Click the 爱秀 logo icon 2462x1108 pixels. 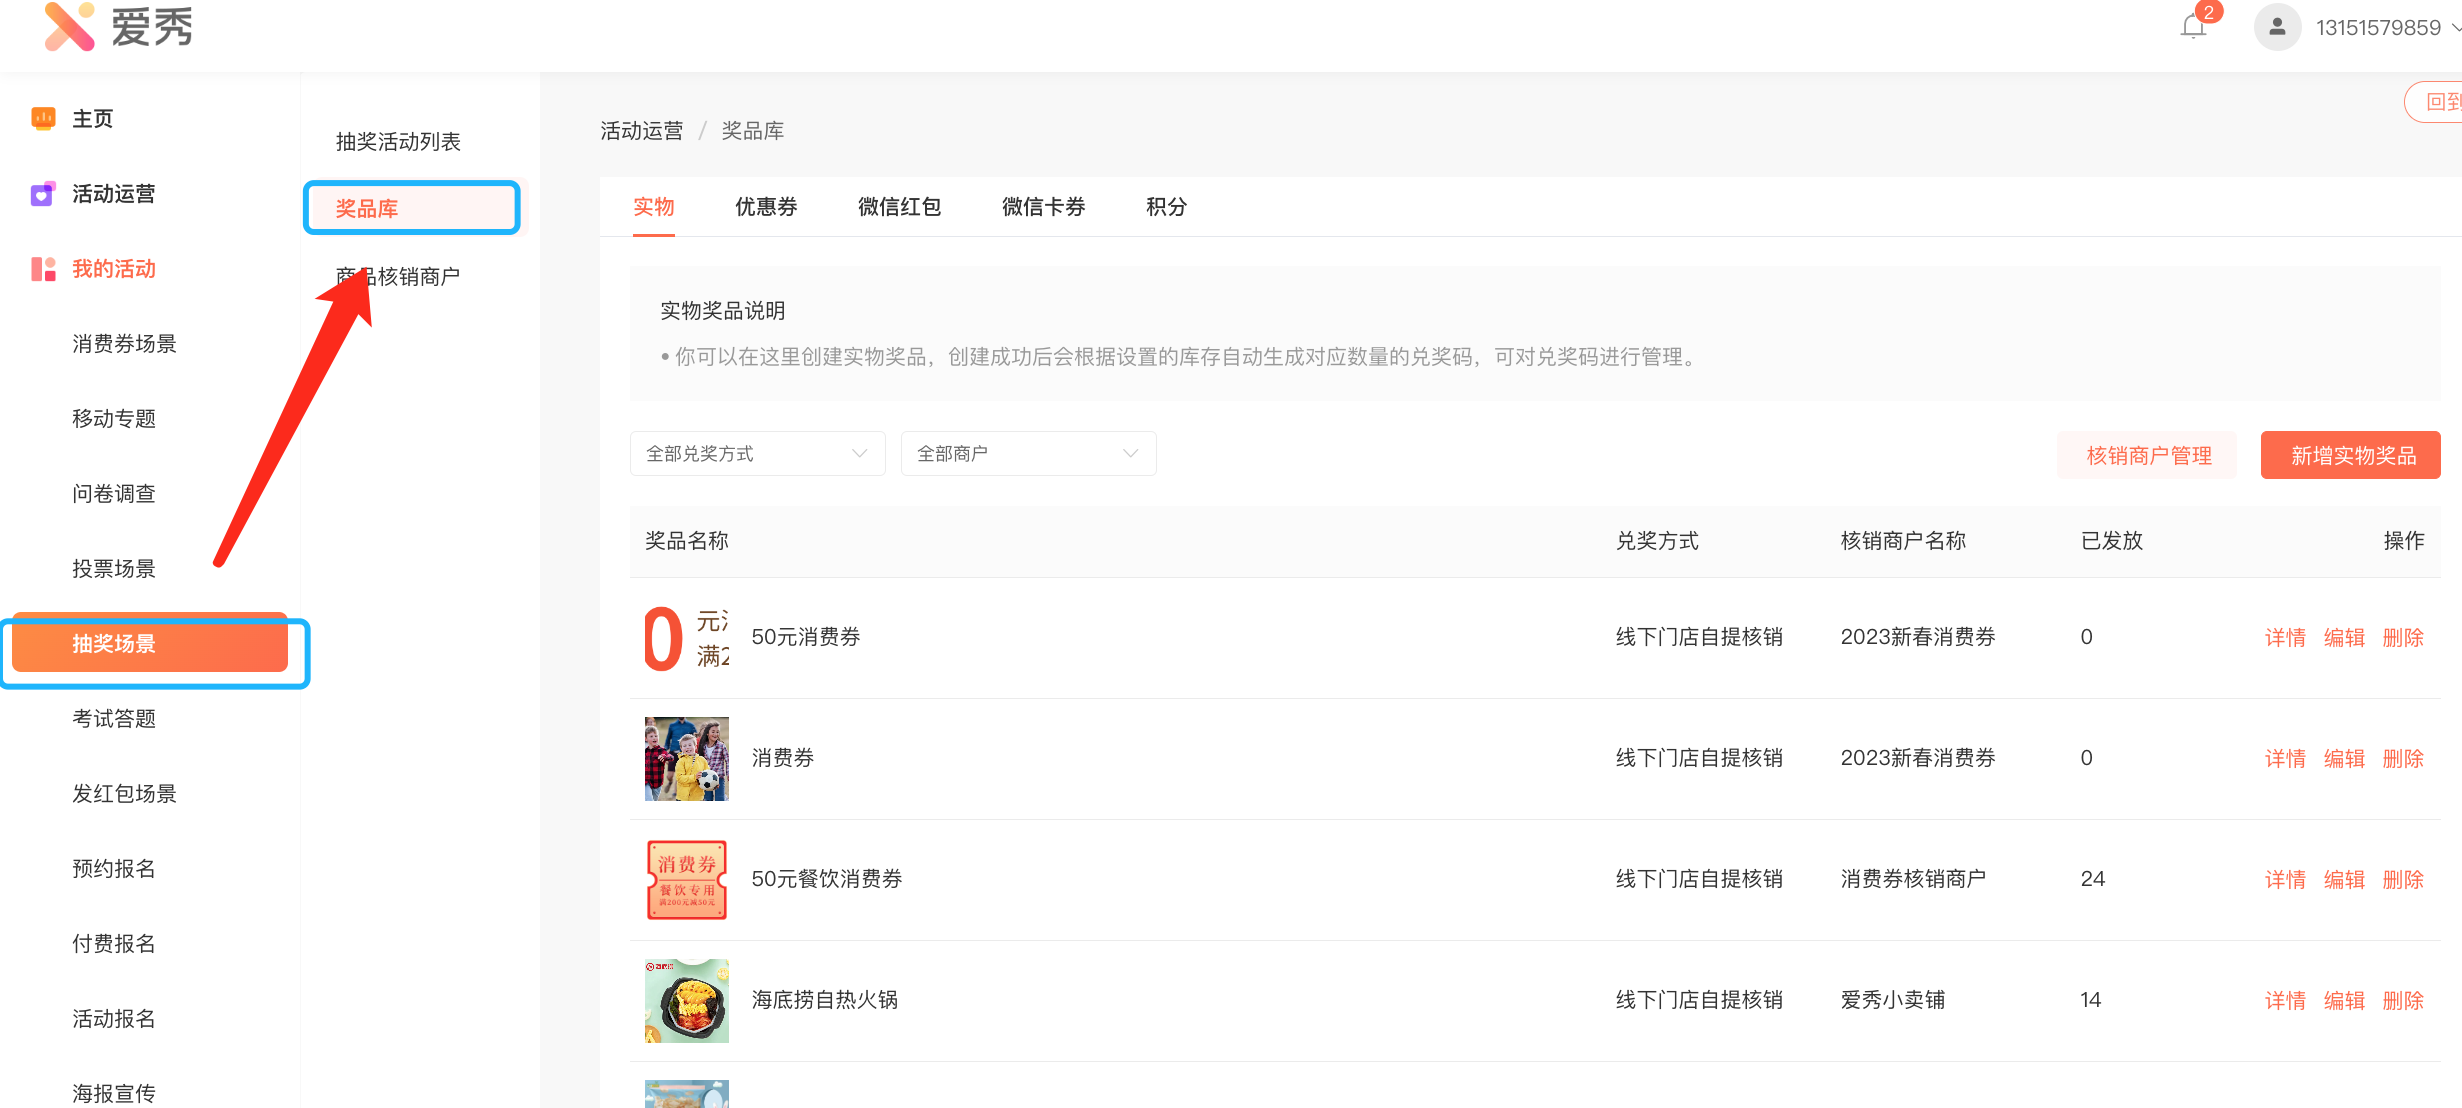pyautogui.click(x=69, y=26)
